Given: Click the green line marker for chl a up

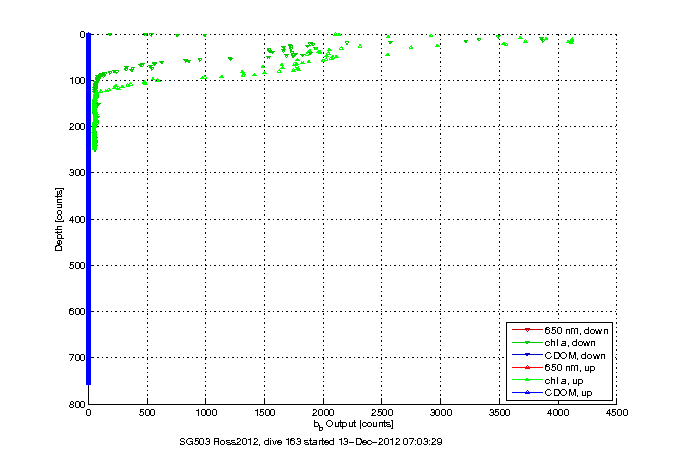Looking at the screenshot, I should [x=527, y=380].
